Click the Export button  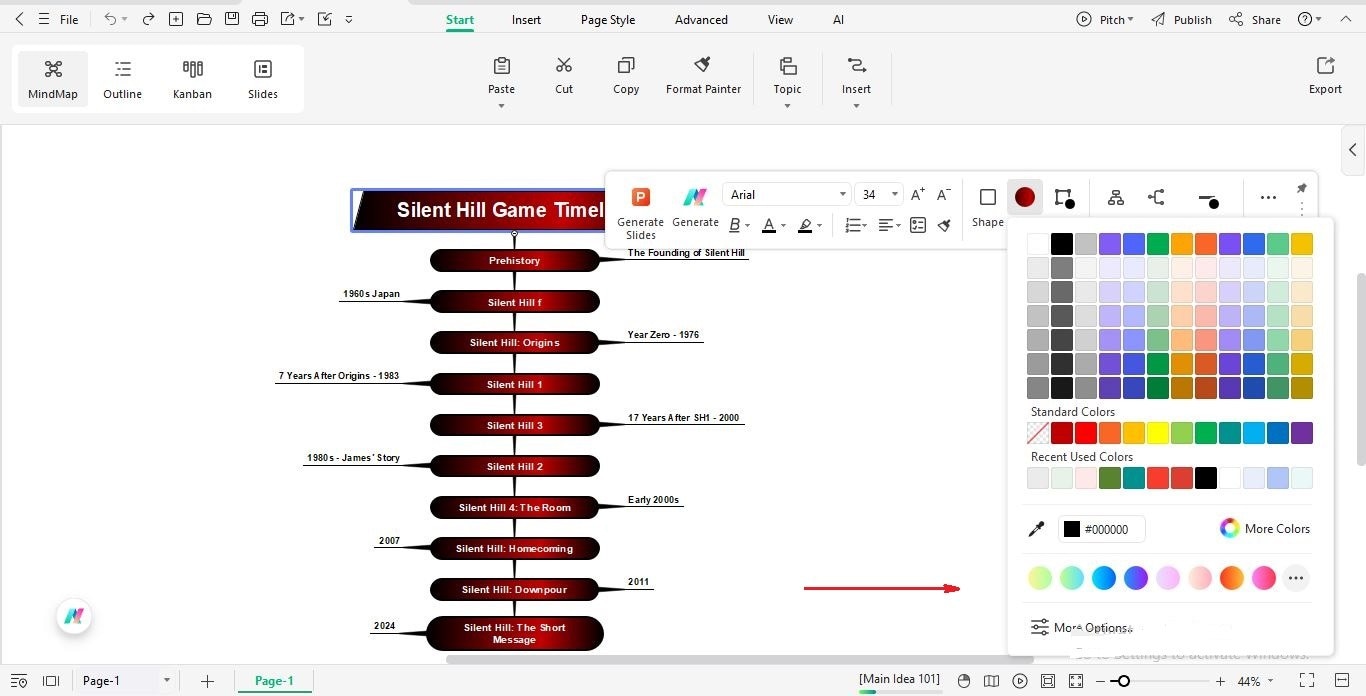click(x=1325, y=75)
